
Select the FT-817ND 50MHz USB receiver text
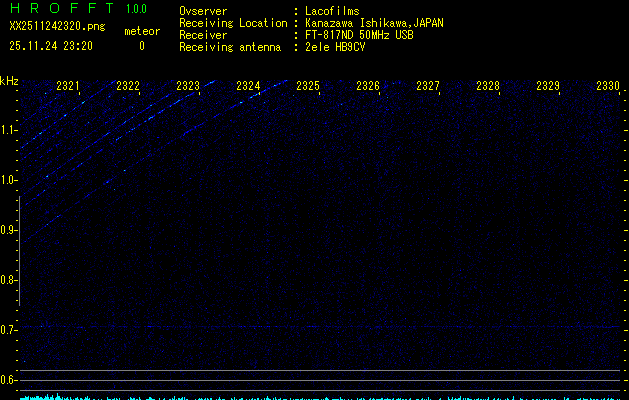[360, 34]
